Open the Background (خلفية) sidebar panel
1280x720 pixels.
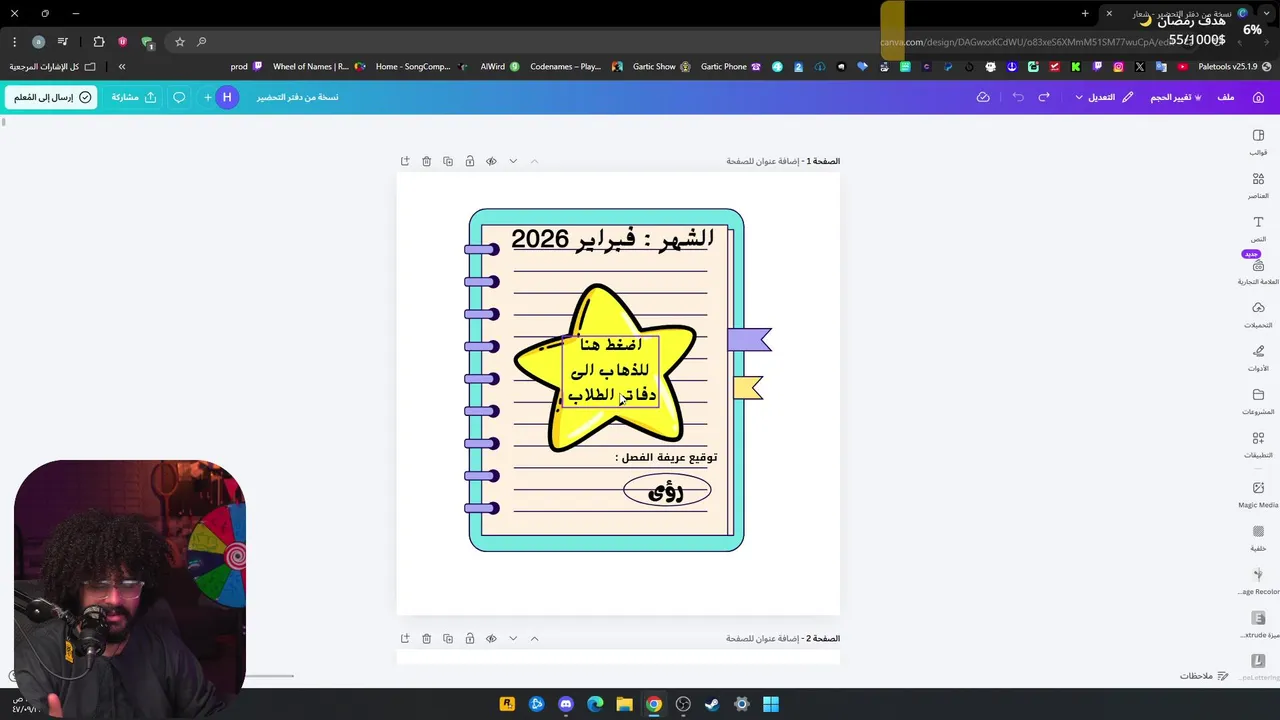(x=1258, y=538)
